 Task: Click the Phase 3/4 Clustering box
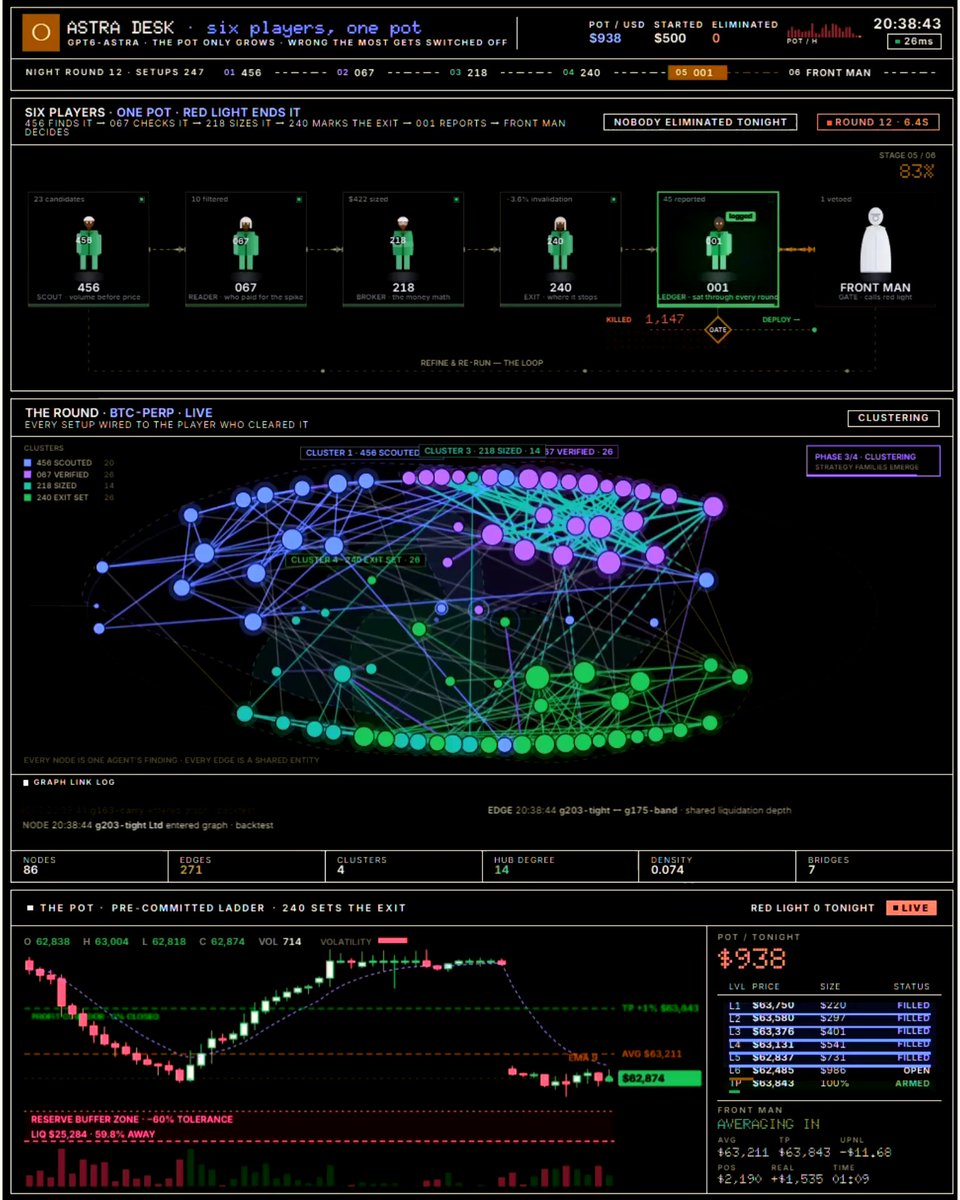pos(873,460)
